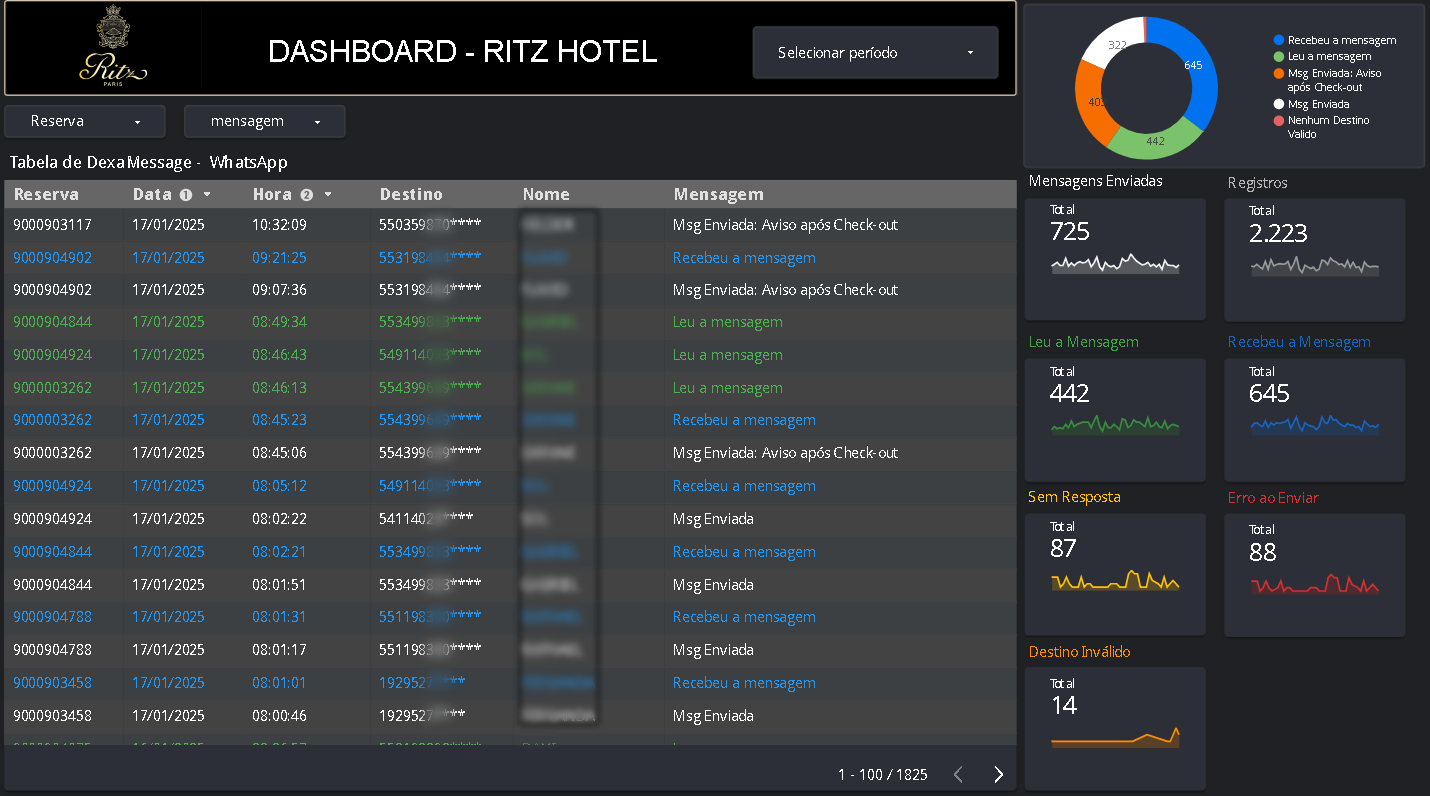Click the red legend dot Nenhum Destino Valido

pyautogui.click(x=1279, y=120)
